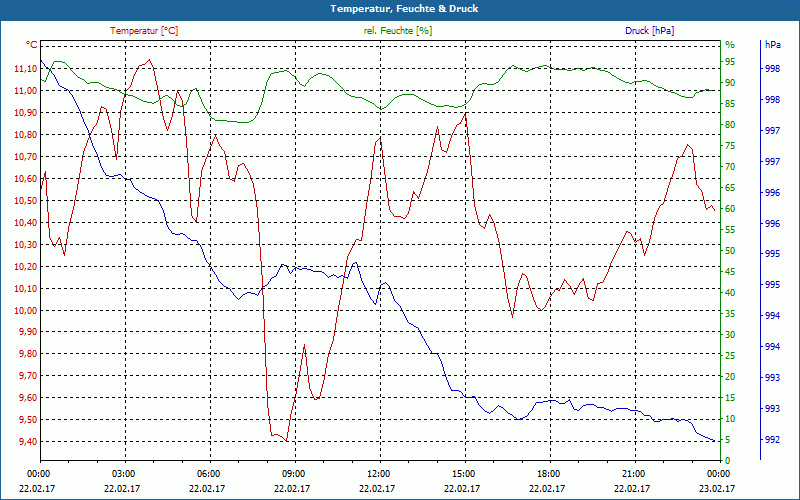Viewport: 800px width, 500px height.
Task: Click the chart title "Temperatur, Feuchte & Druck"
Action: [404, 9]
